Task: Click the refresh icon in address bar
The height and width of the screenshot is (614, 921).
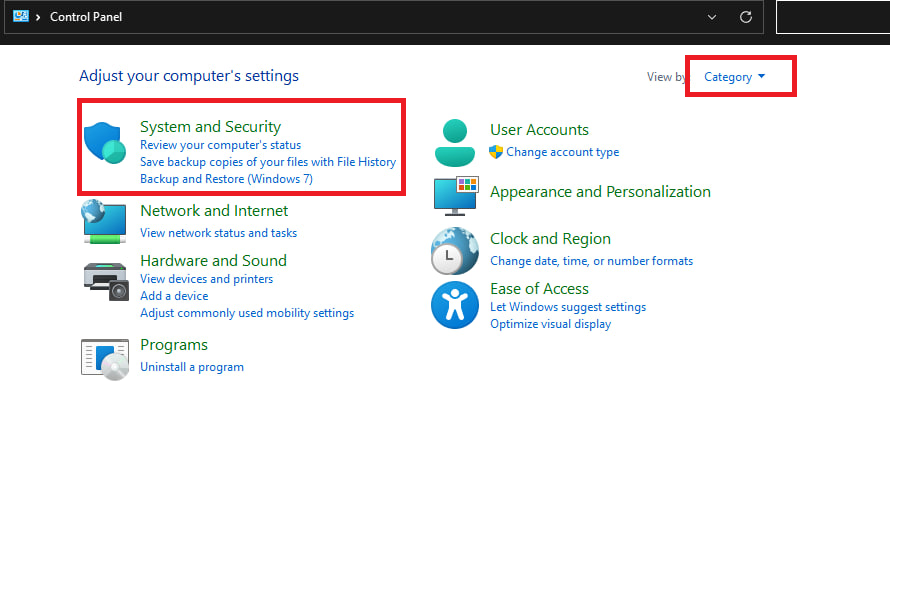Action: [745, 17]
